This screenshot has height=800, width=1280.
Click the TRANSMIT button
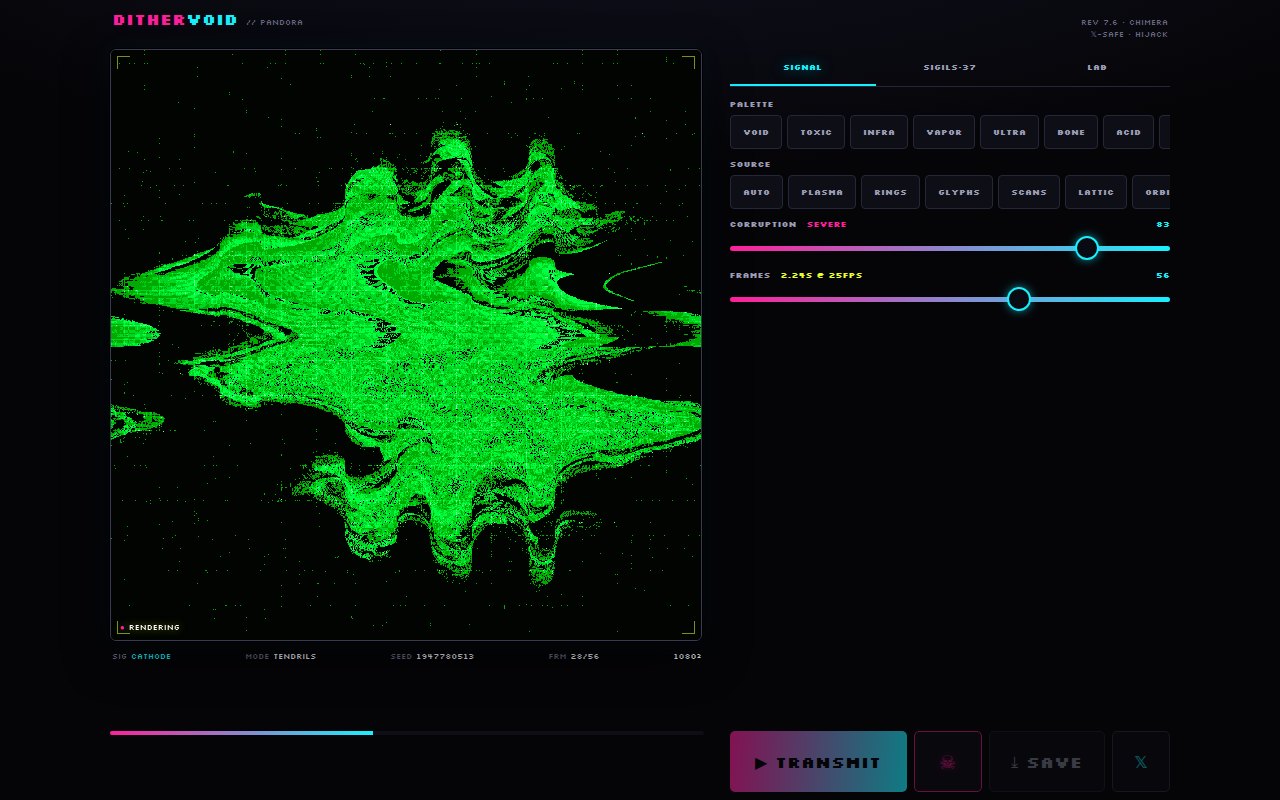[818, 762]
